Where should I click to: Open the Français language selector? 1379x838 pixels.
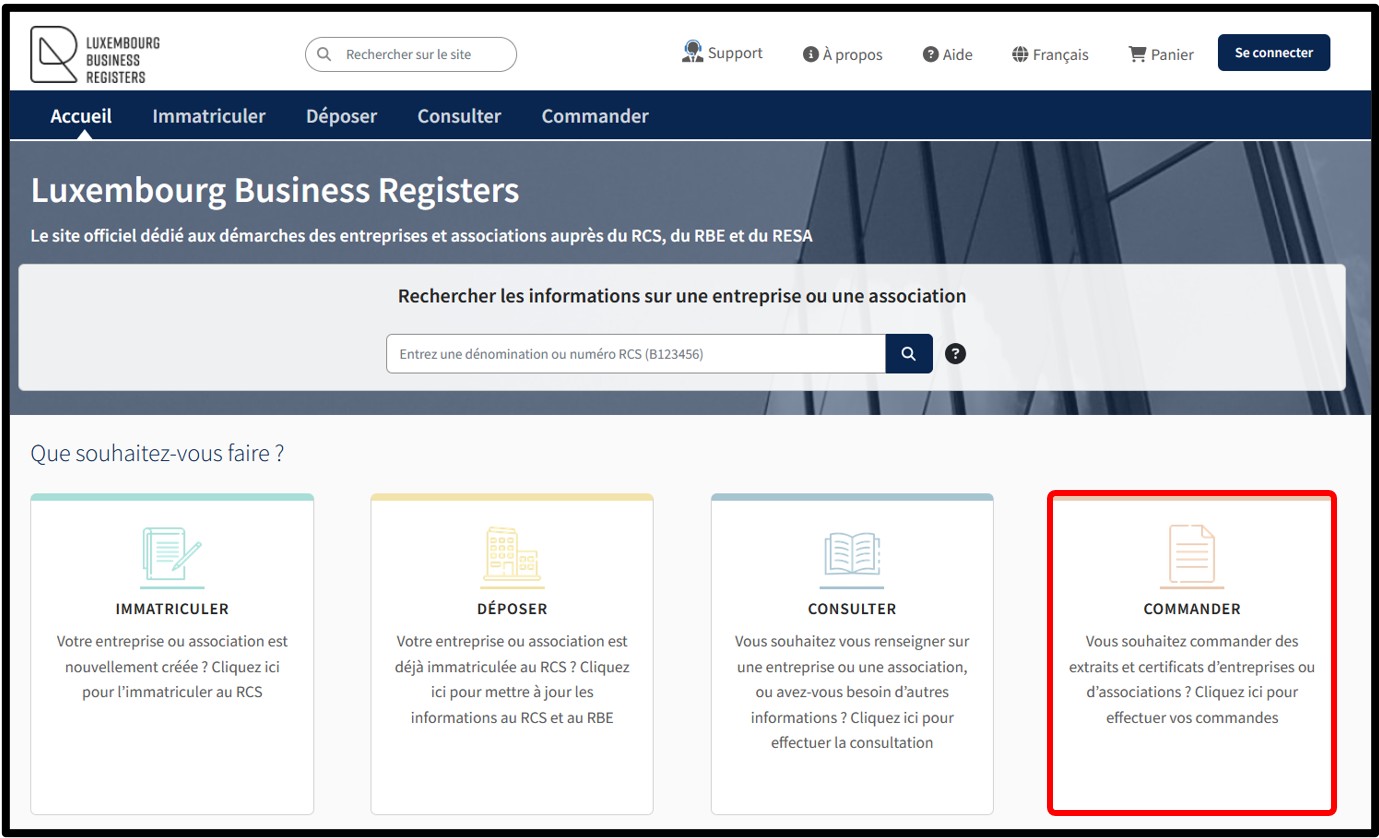click(x=1050, y=54)
